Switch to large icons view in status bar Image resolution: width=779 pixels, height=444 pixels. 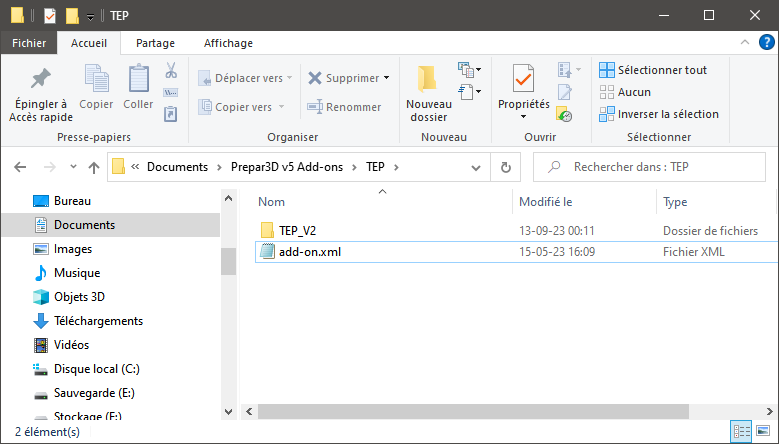(x=763, y=431)
